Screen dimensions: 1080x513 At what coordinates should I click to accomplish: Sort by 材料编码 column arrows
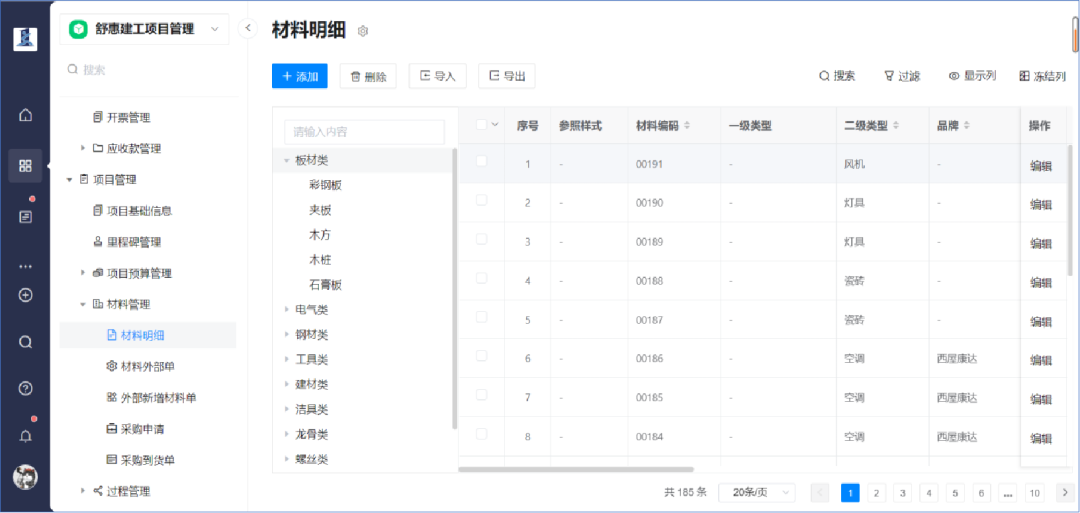point(687,126)
